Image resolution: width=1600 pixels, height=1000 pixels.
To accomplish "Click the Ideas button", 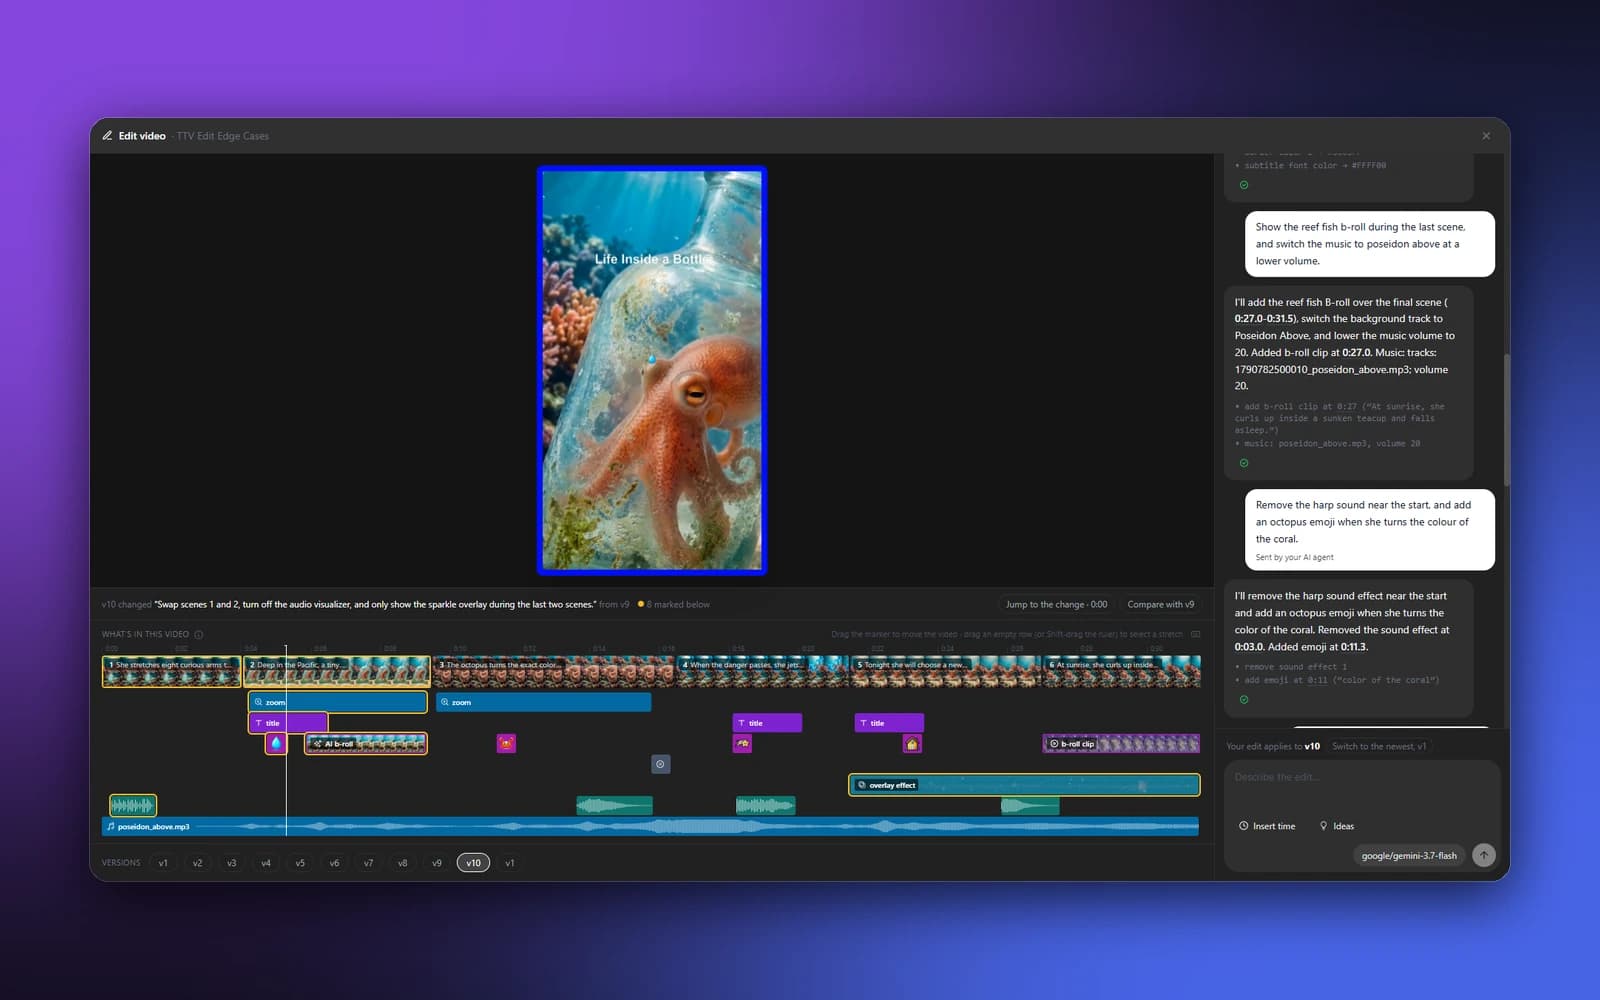I will point(1337,826).
